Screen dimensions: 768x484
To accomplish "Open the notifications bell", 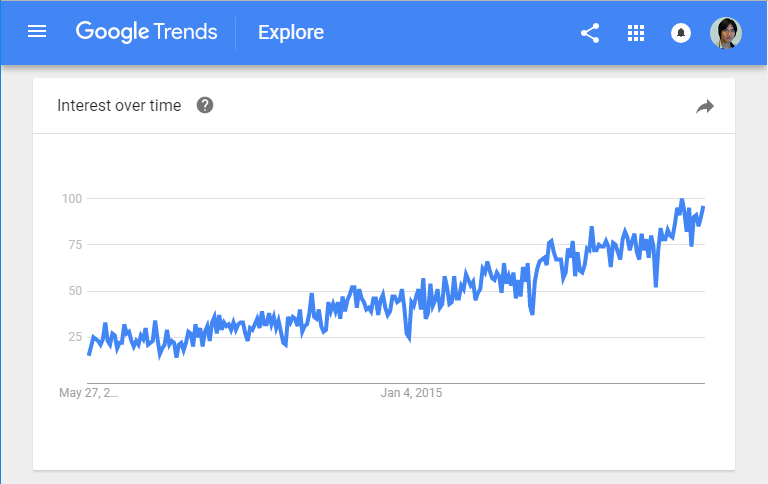I will point(681,33).
